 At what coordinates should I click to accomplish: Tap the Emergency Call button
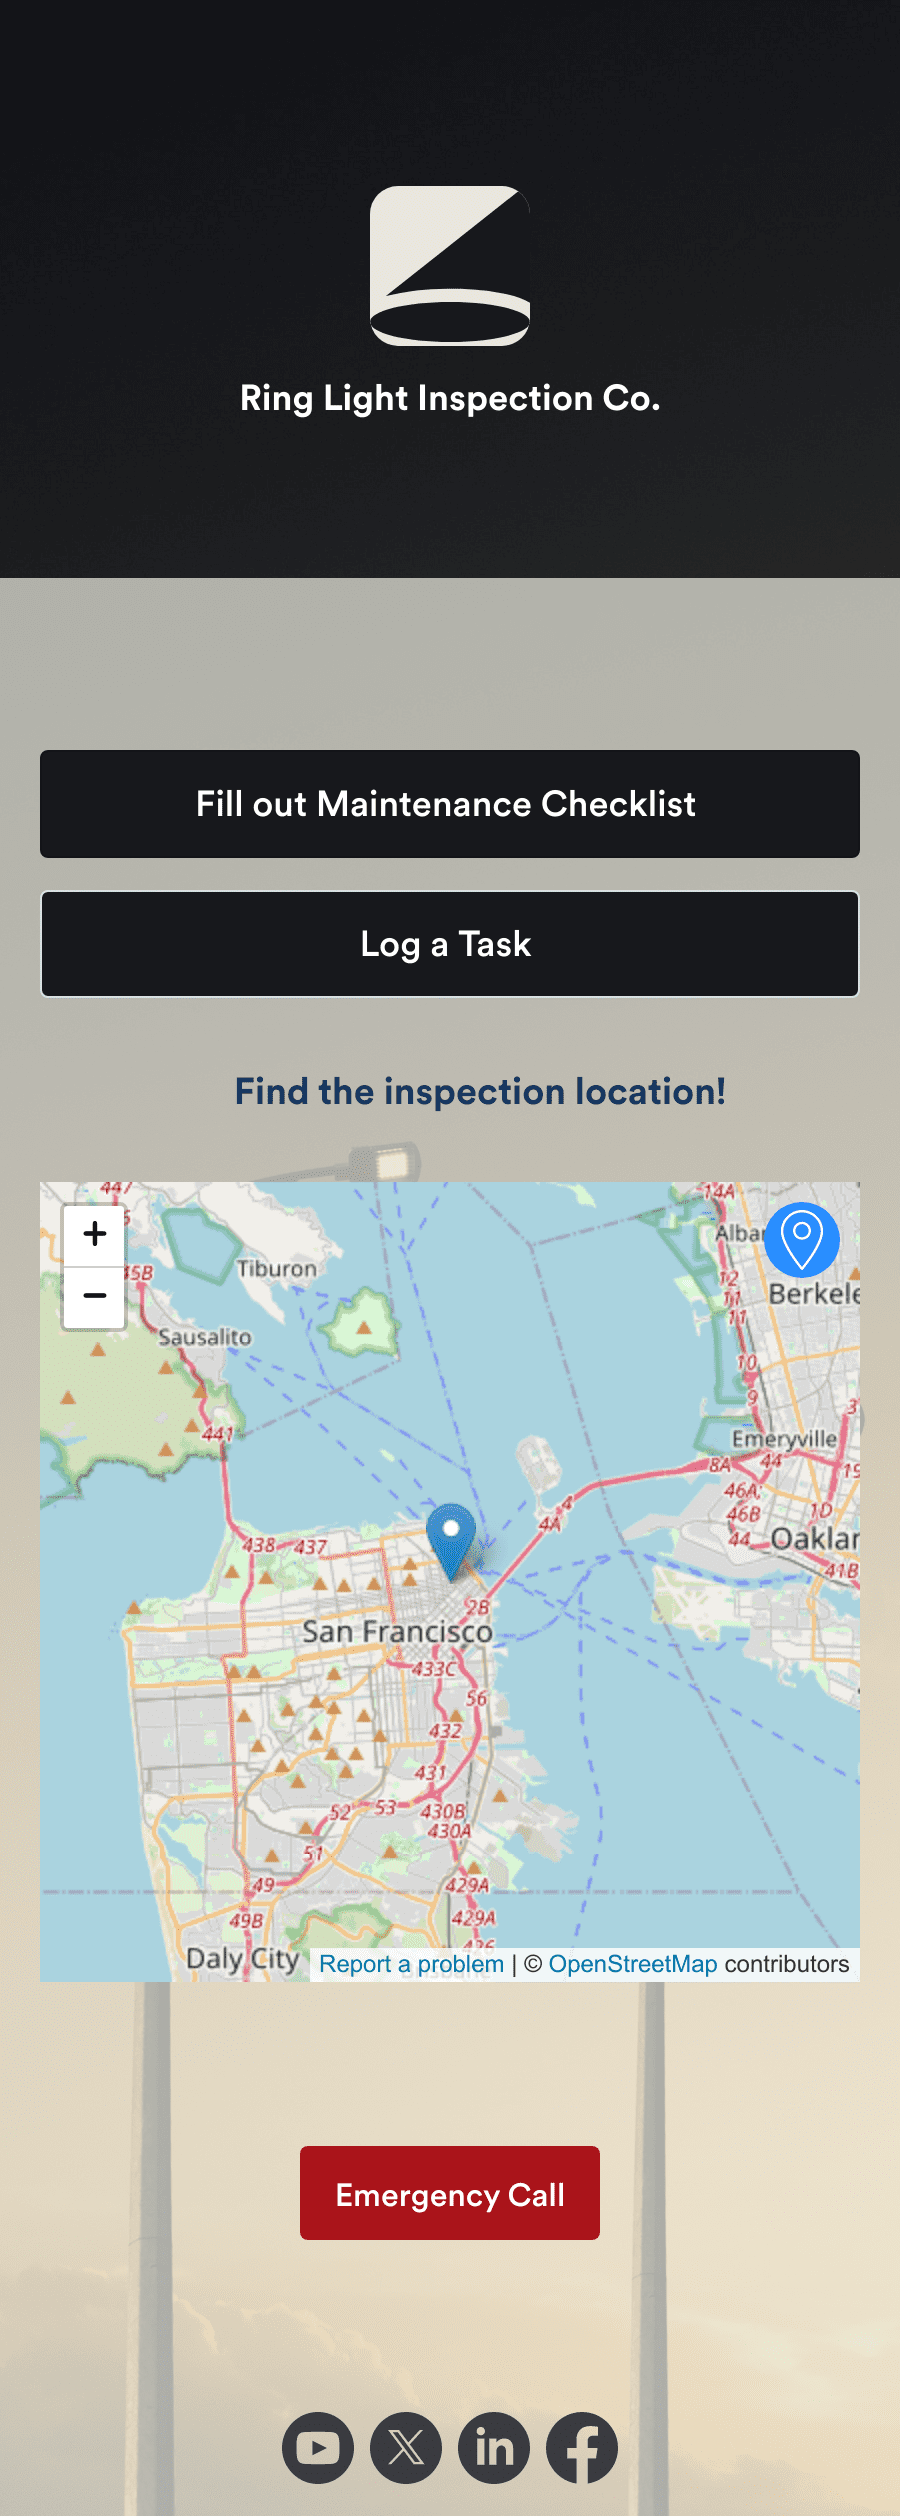450,2193
